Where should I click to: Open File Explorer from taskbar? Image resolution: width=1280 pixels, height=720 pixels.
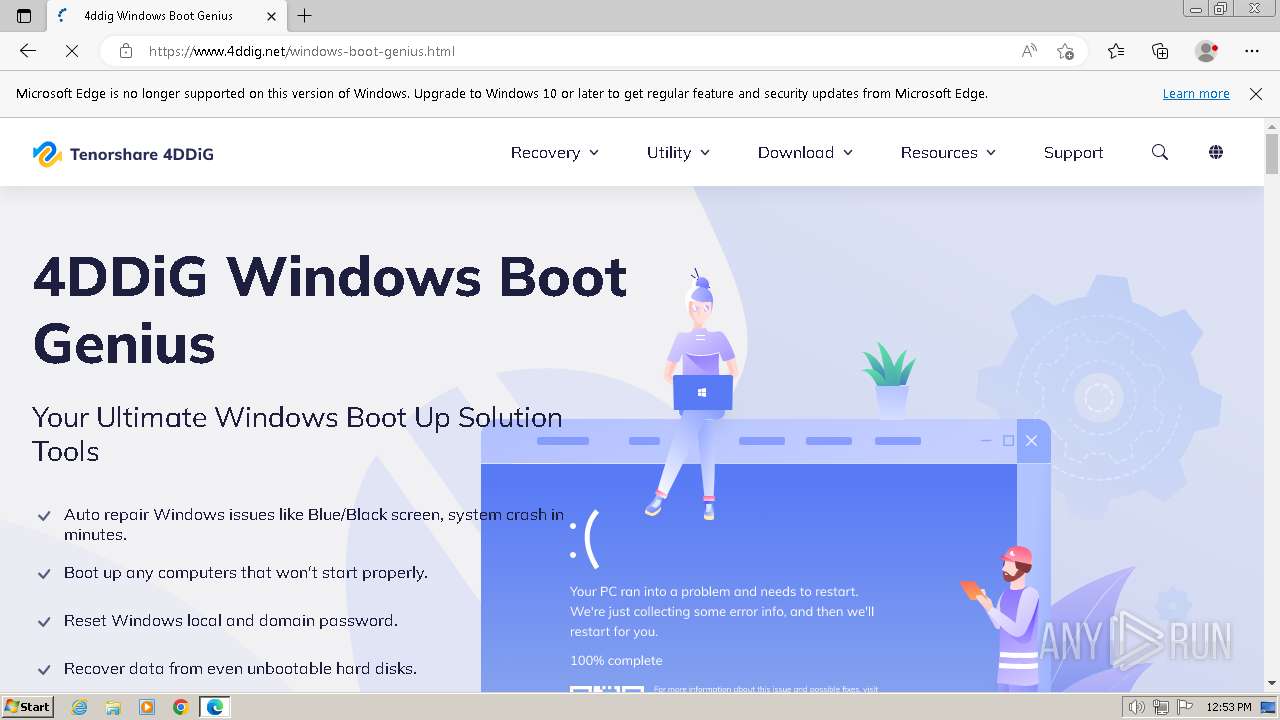click(113, 707)
